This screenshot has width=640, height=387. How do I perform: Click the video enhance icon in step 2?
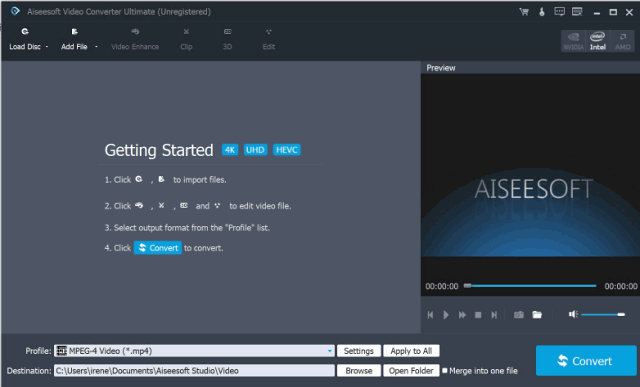(139, 205)
